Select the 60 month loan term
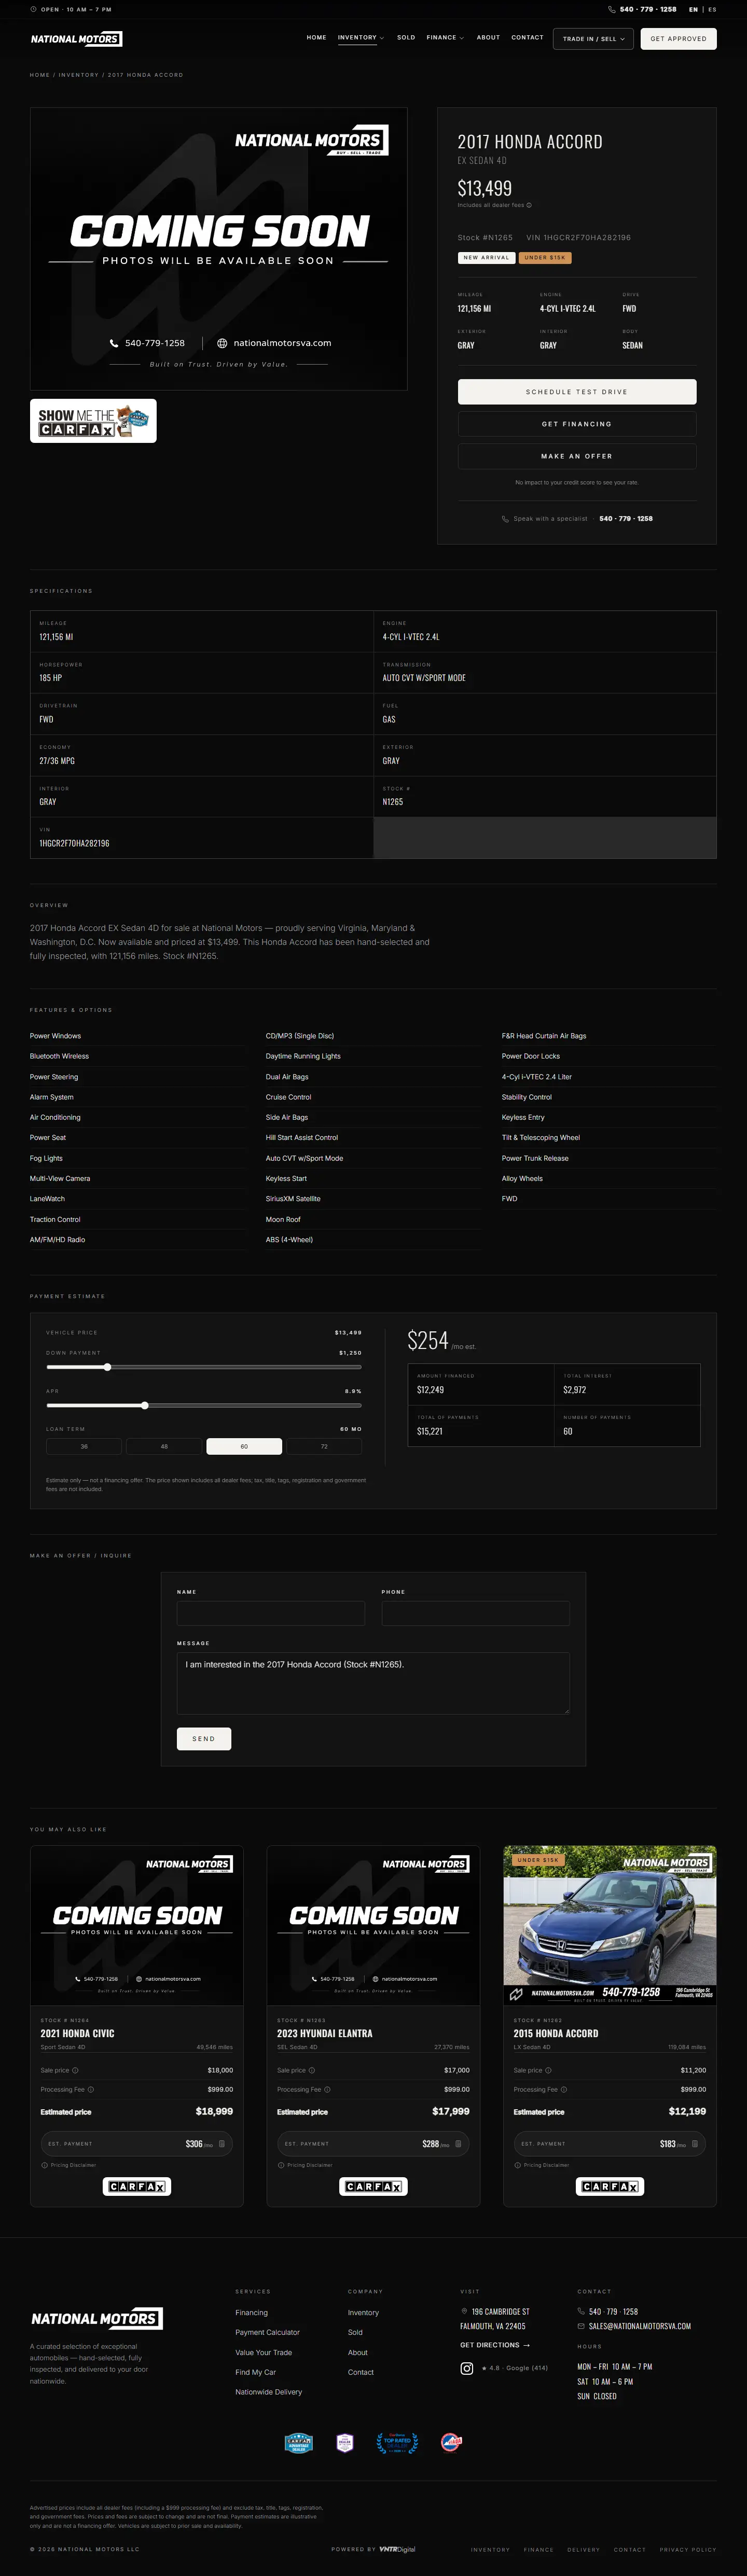This screenshot has width=747, height=2576. tap(244, 1446)
